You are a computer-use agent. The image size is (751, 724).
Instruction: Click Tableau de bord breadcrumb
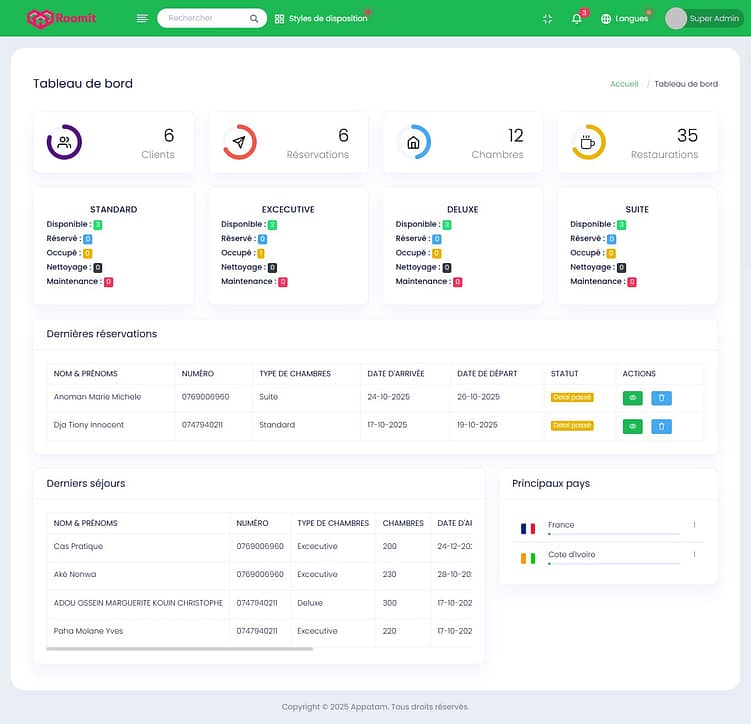click(686, 84)
